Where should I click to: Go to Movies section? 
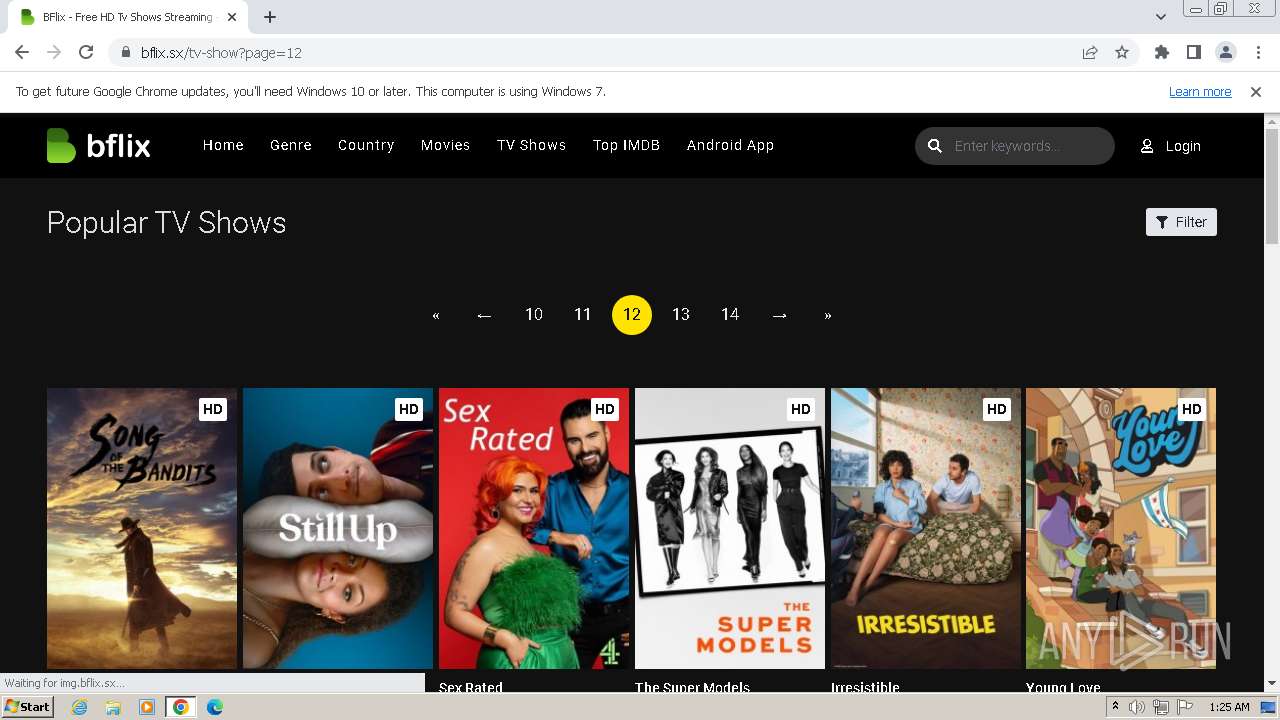point(445,145)
